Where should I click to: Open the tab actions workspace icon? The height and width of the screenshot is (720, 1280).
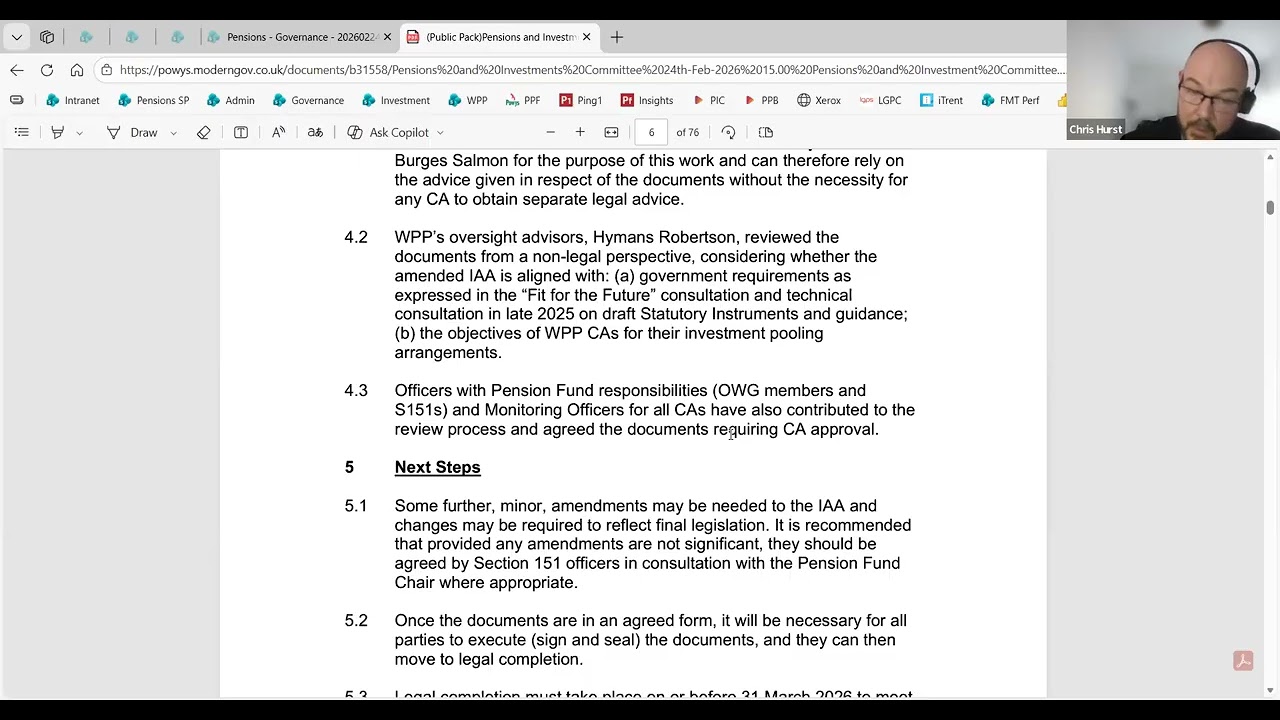47,37
